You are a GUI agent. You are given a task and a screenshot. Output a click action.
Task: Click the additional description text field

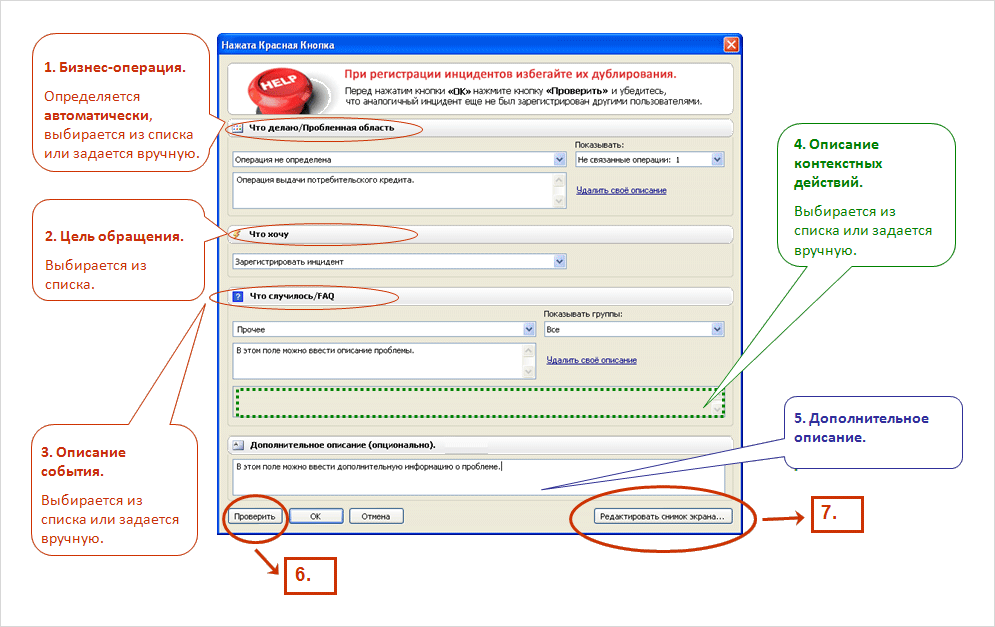(x=480, y=477)
